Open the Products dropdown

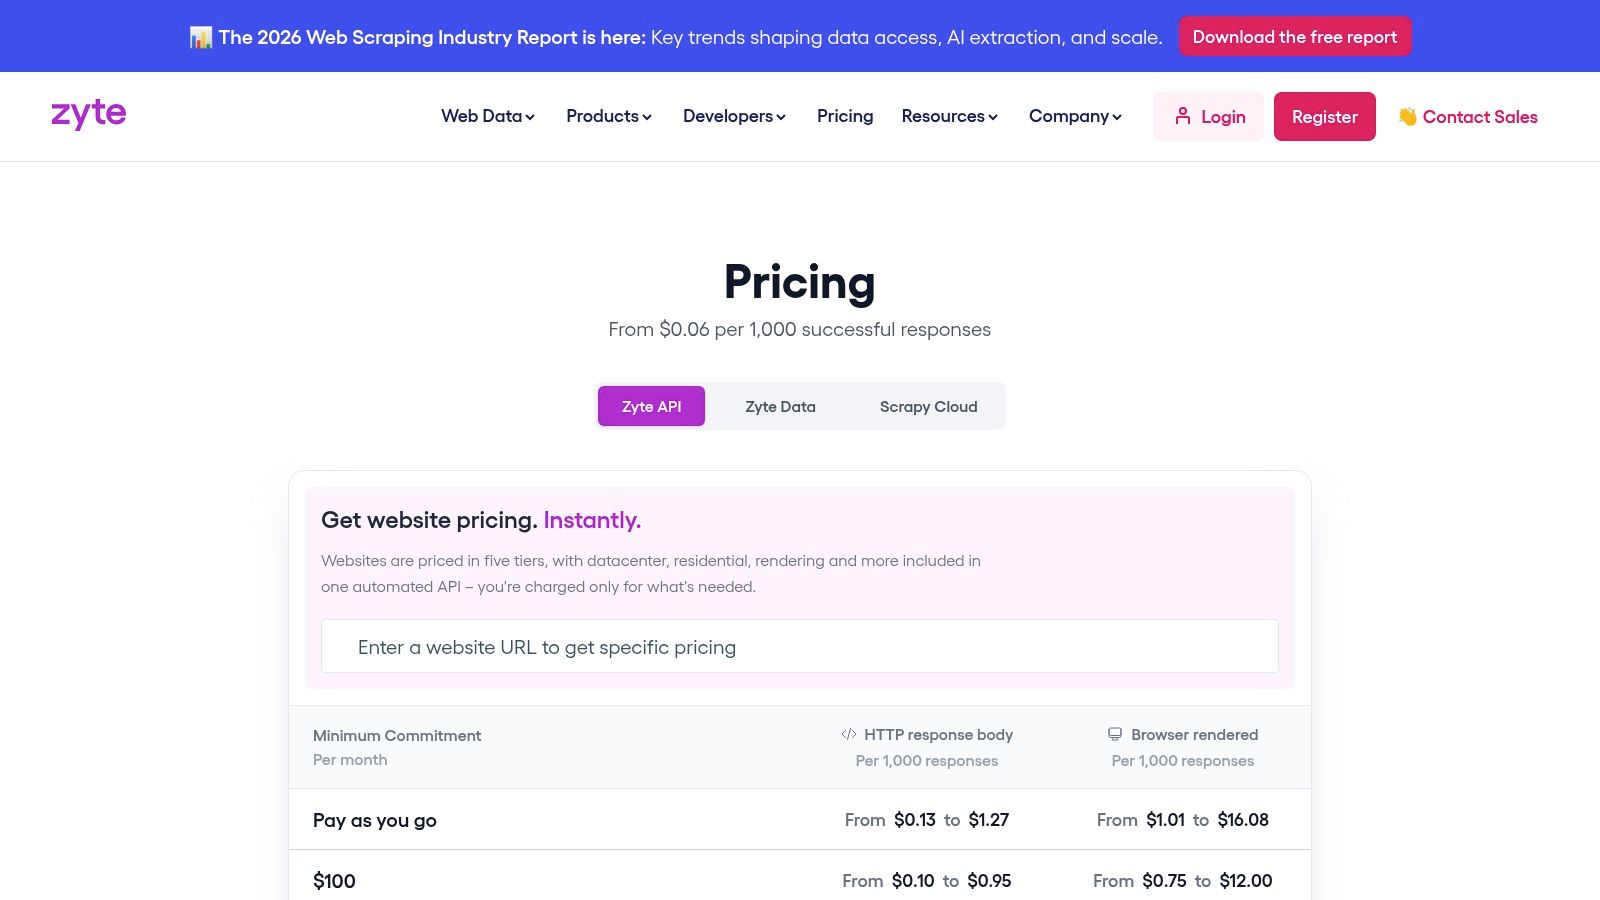608,116
